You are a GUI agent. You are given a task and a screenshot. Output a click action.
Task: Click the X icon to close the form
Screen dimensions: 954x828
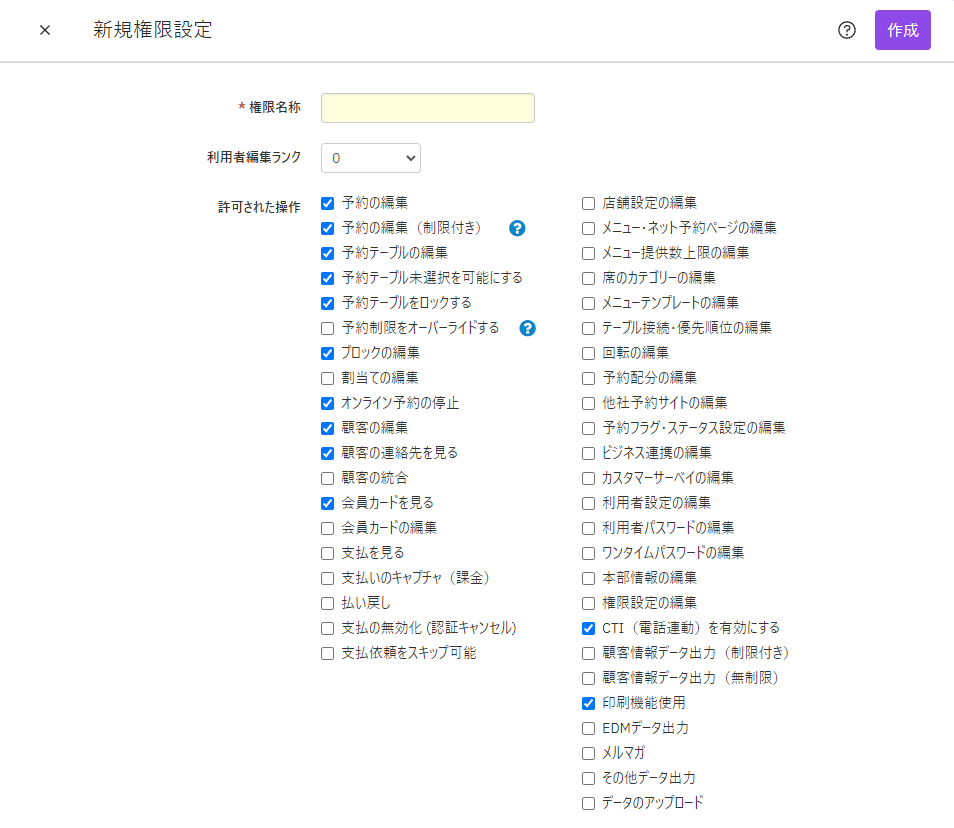click(x=45, y=30)
